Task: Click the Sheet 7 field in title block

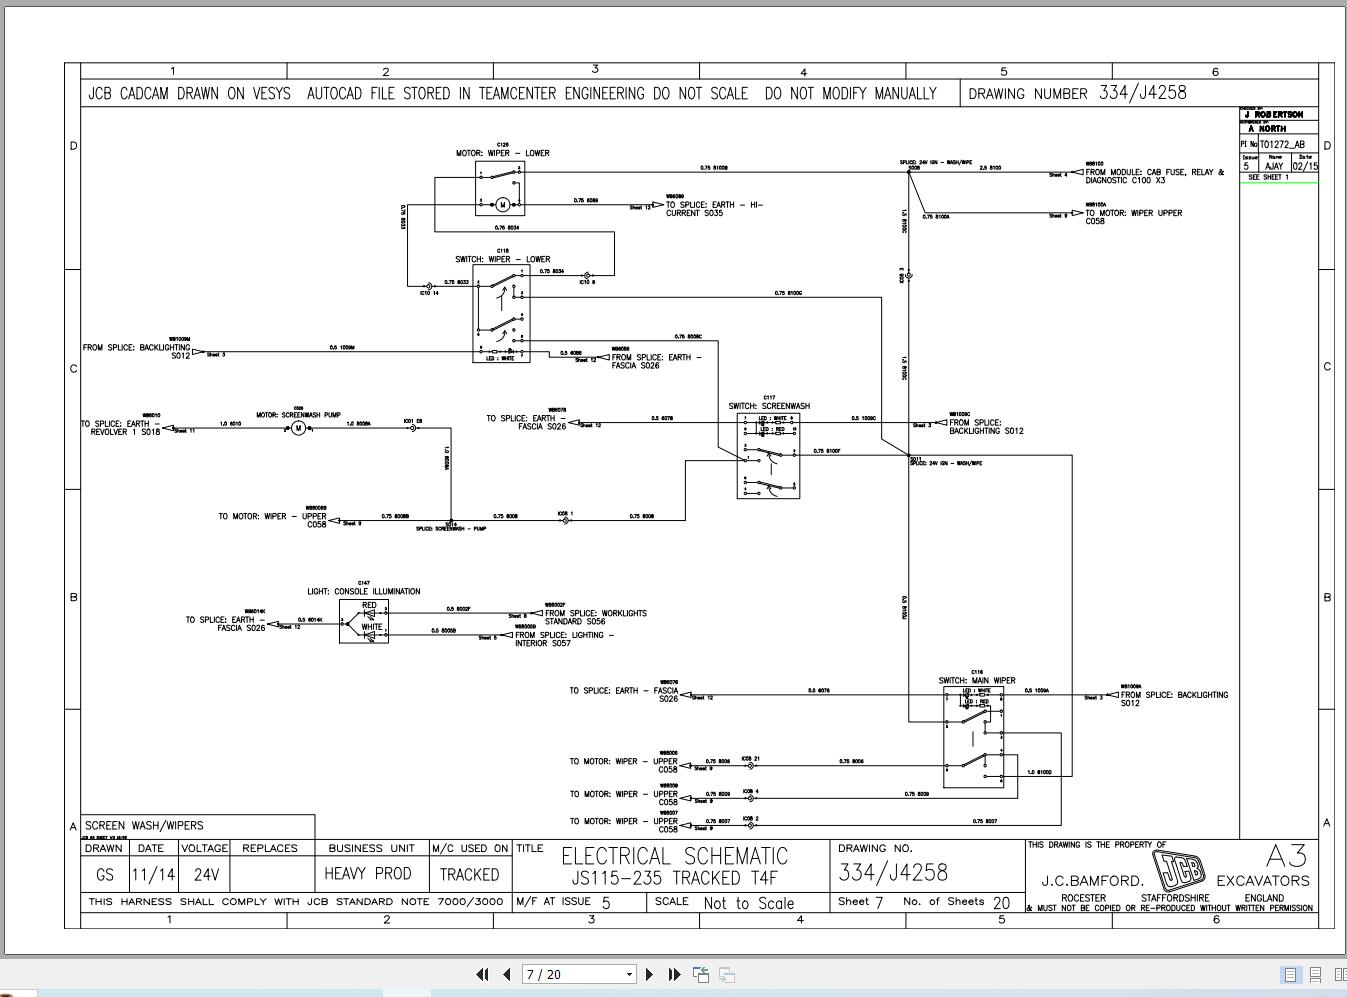Action: tap(862, 902)
